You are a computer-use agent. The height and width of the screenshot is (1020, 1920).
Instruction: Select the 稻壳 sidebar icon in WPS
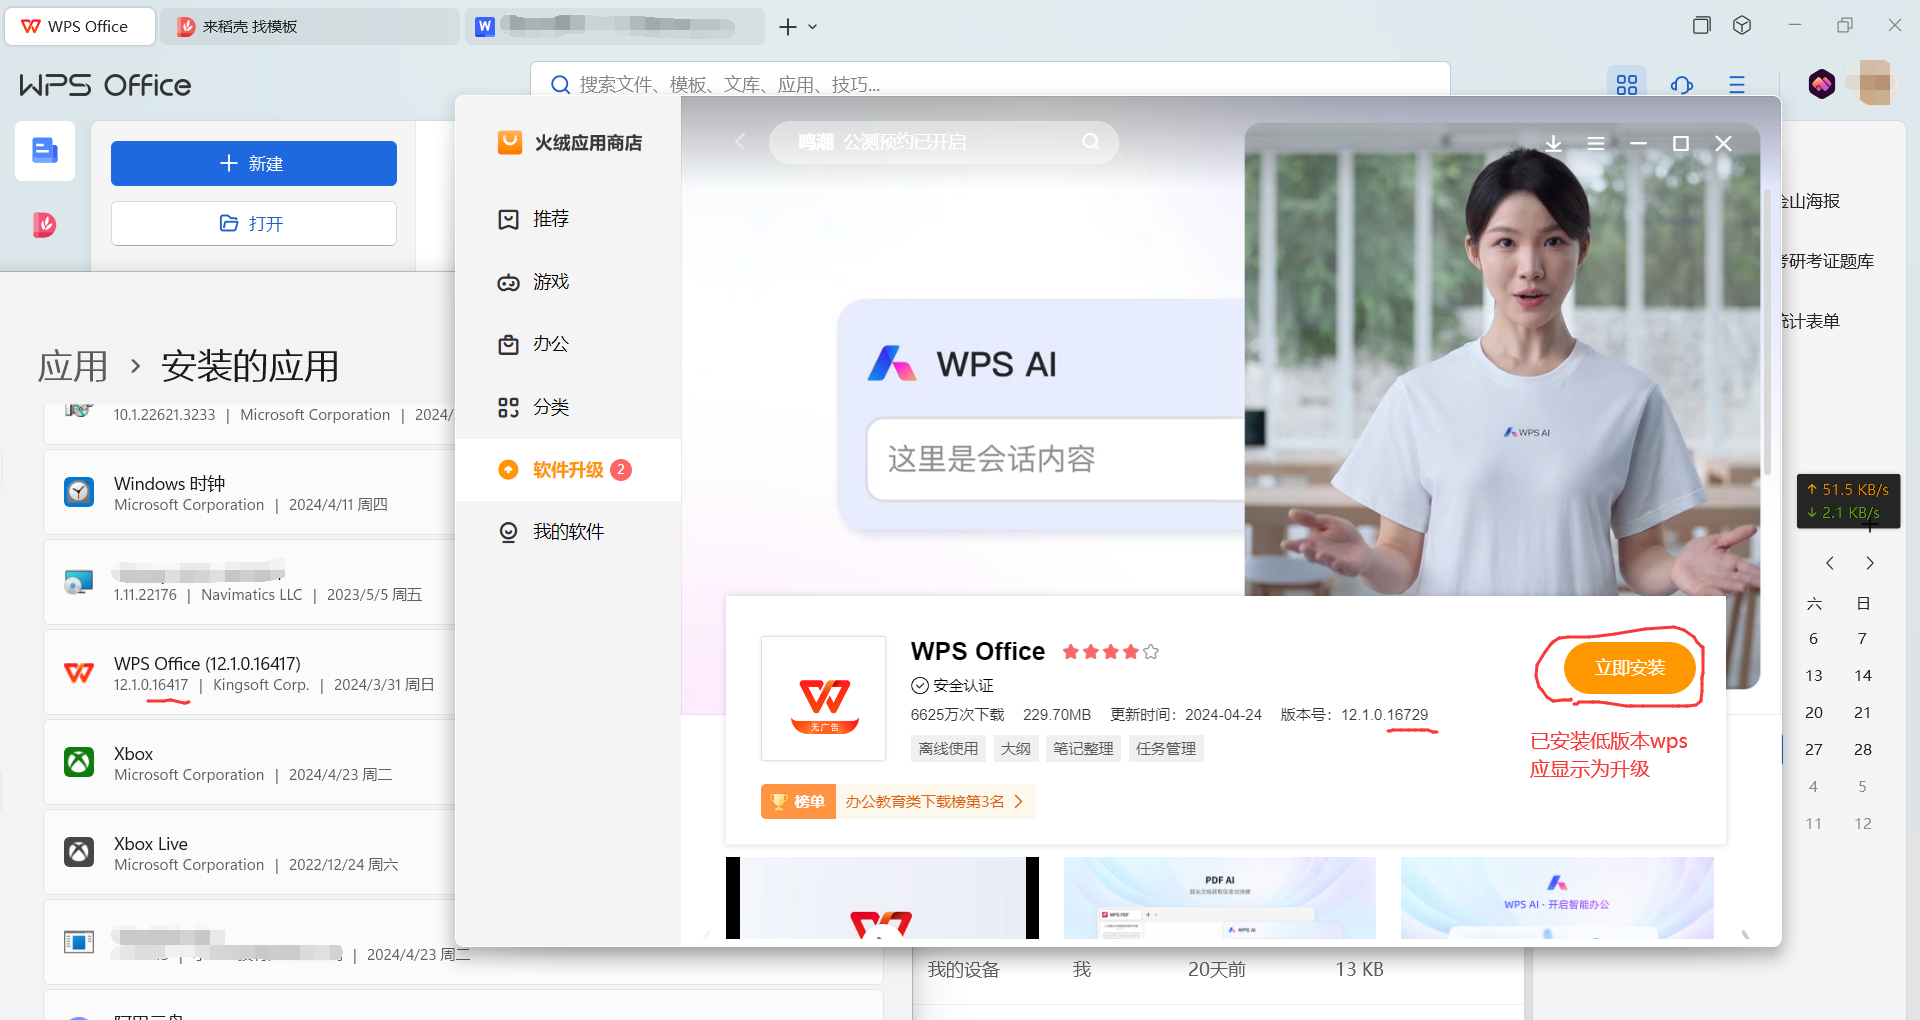[45, 225]
